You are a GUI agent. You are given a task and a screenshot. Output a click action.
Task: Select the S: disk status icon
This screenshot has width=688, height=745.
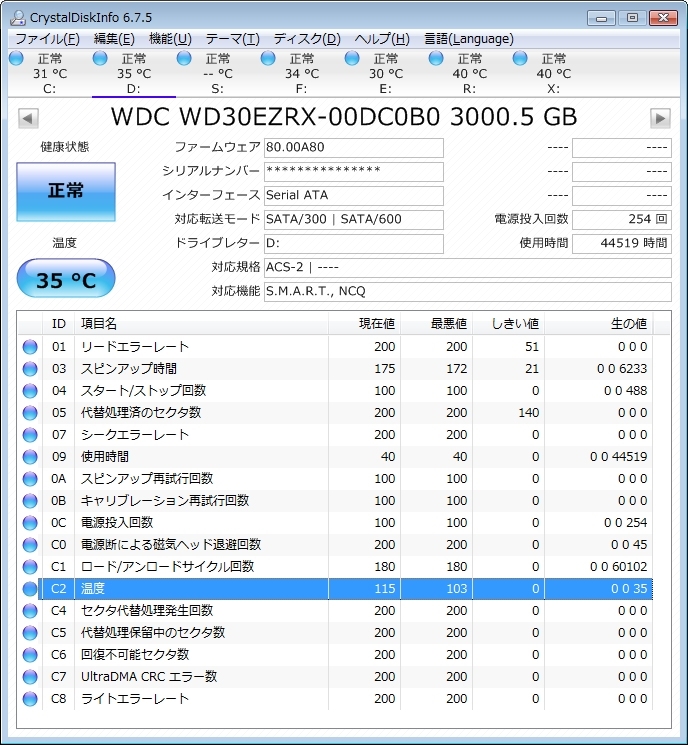184,58
